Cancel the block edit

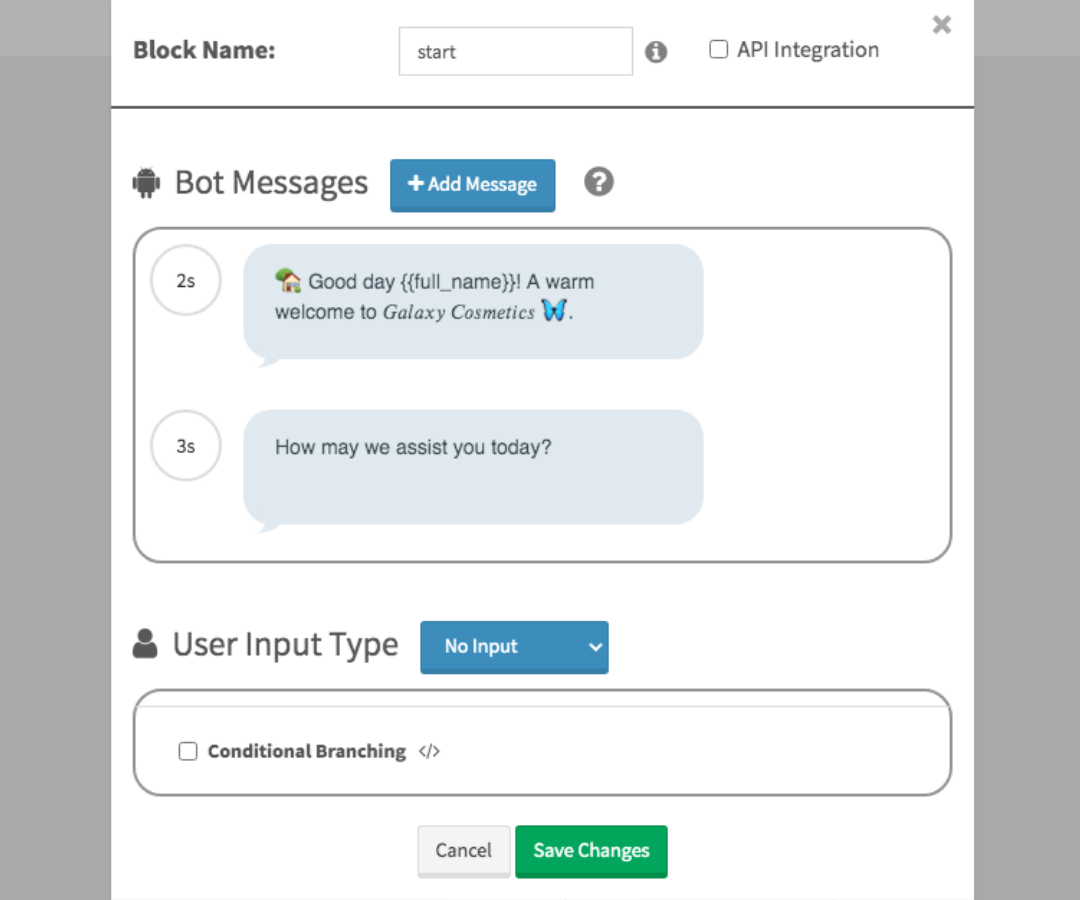click(x=464, y=851)
